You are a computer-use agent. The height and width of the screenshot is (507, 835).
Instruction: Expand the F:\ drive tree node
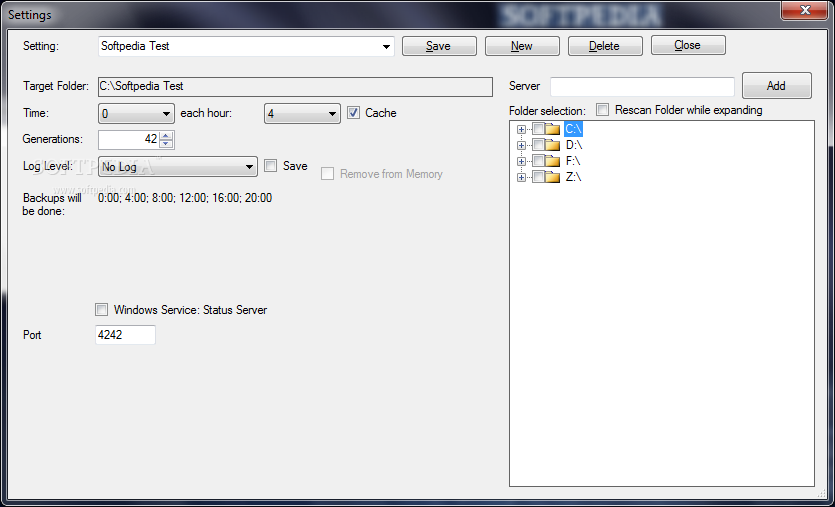pyautogui.click(x=521, y=161)
